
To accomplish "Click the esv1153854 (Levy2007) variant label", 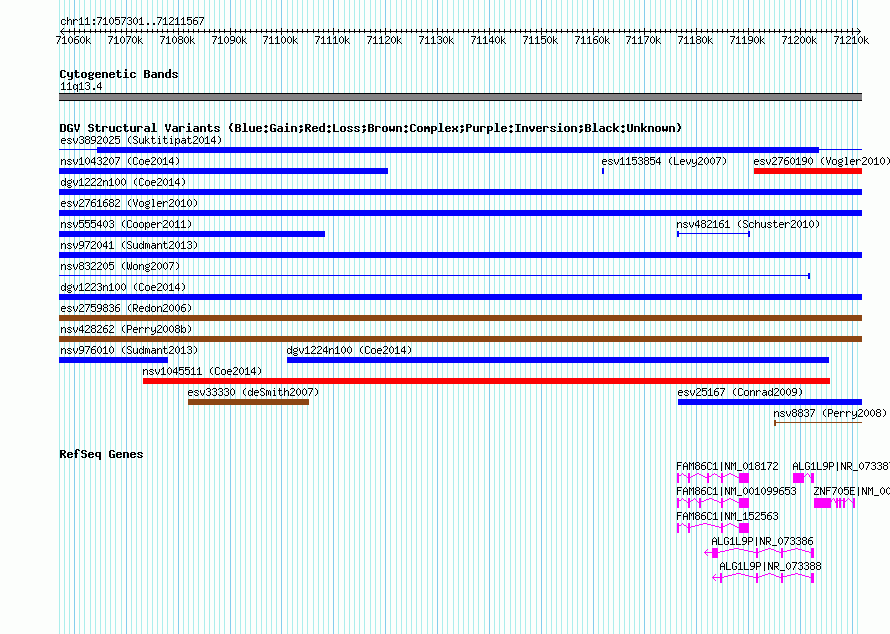I will coord(664,161).
